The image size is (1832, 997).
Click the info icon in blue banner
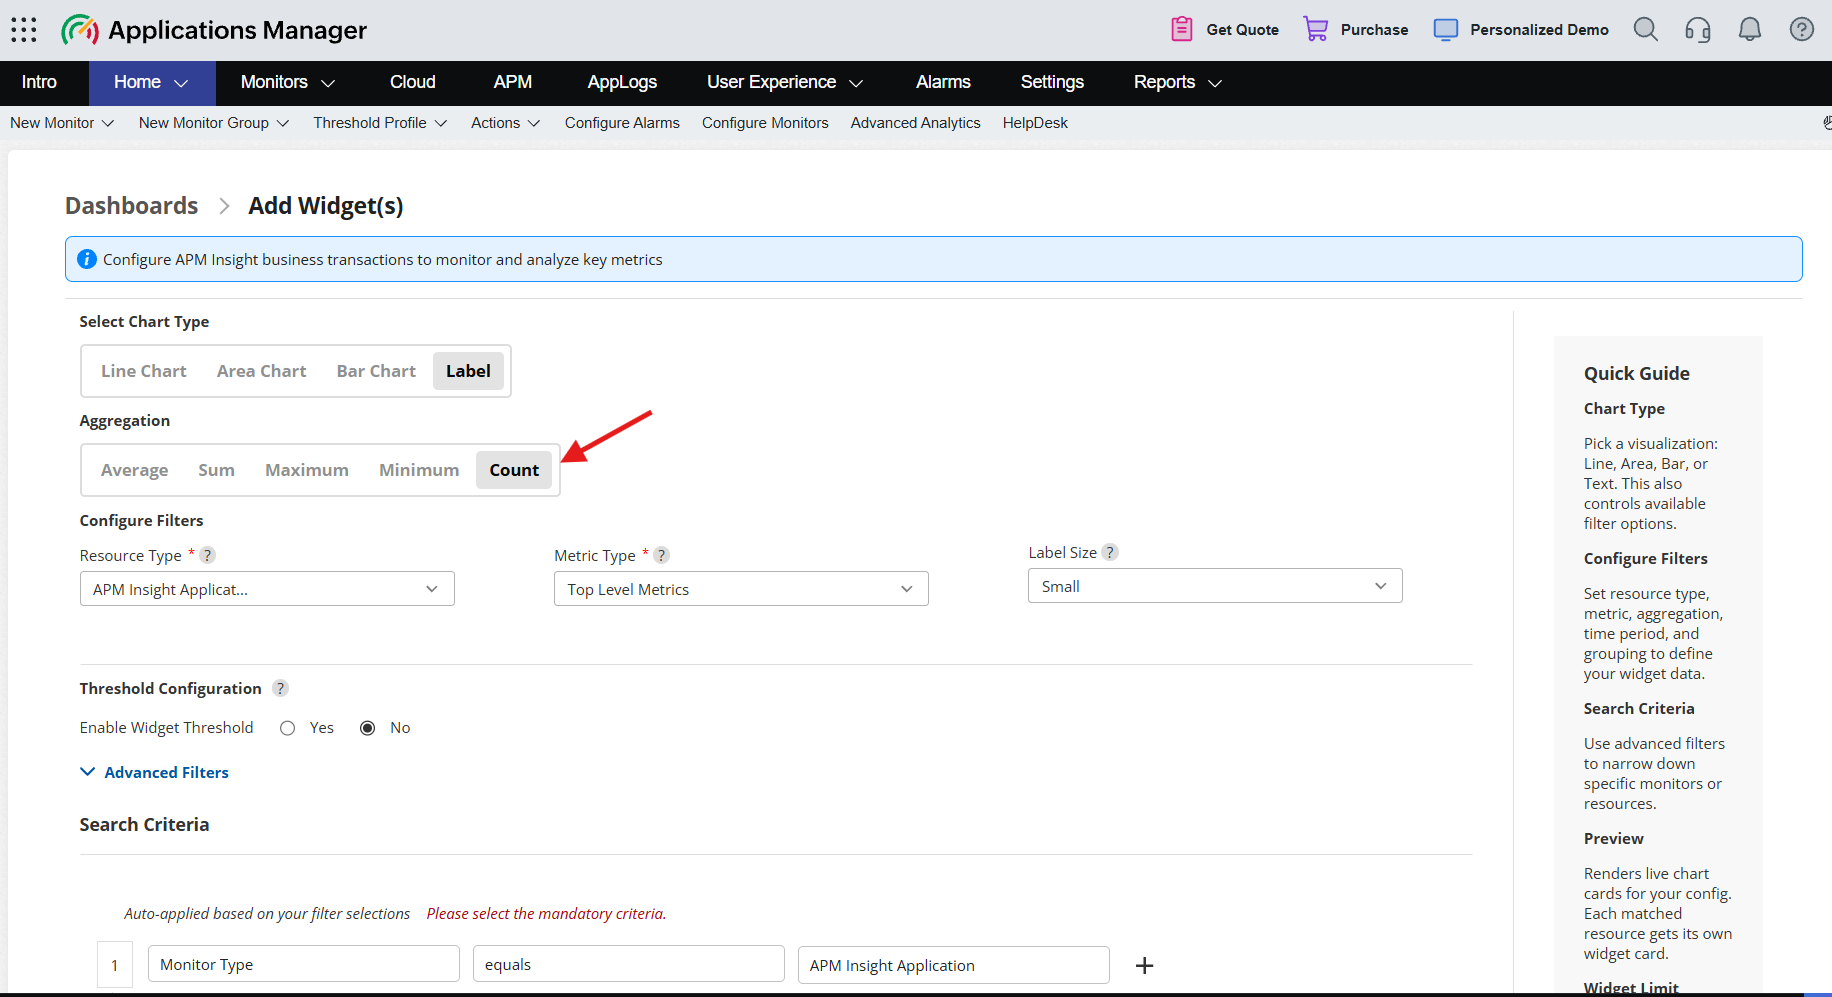point(87,259)
